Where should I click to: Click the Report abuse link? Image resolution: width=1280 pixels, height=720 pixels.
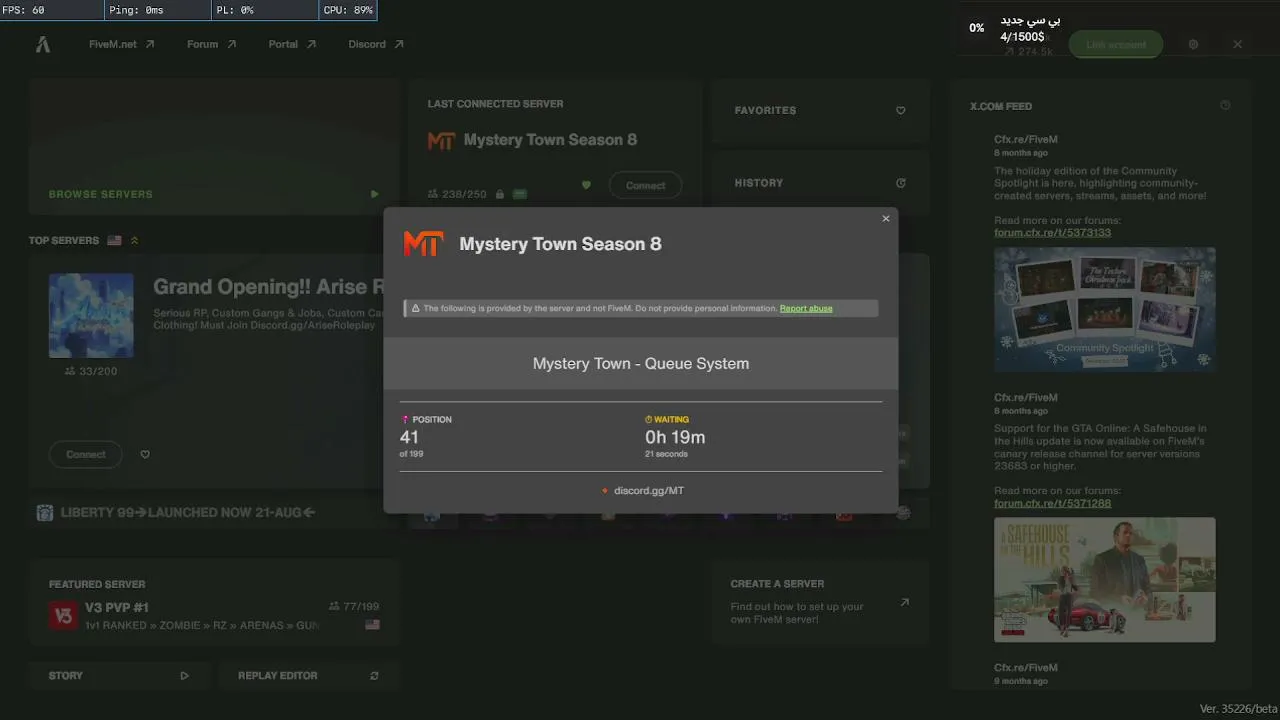pos(806,308)
